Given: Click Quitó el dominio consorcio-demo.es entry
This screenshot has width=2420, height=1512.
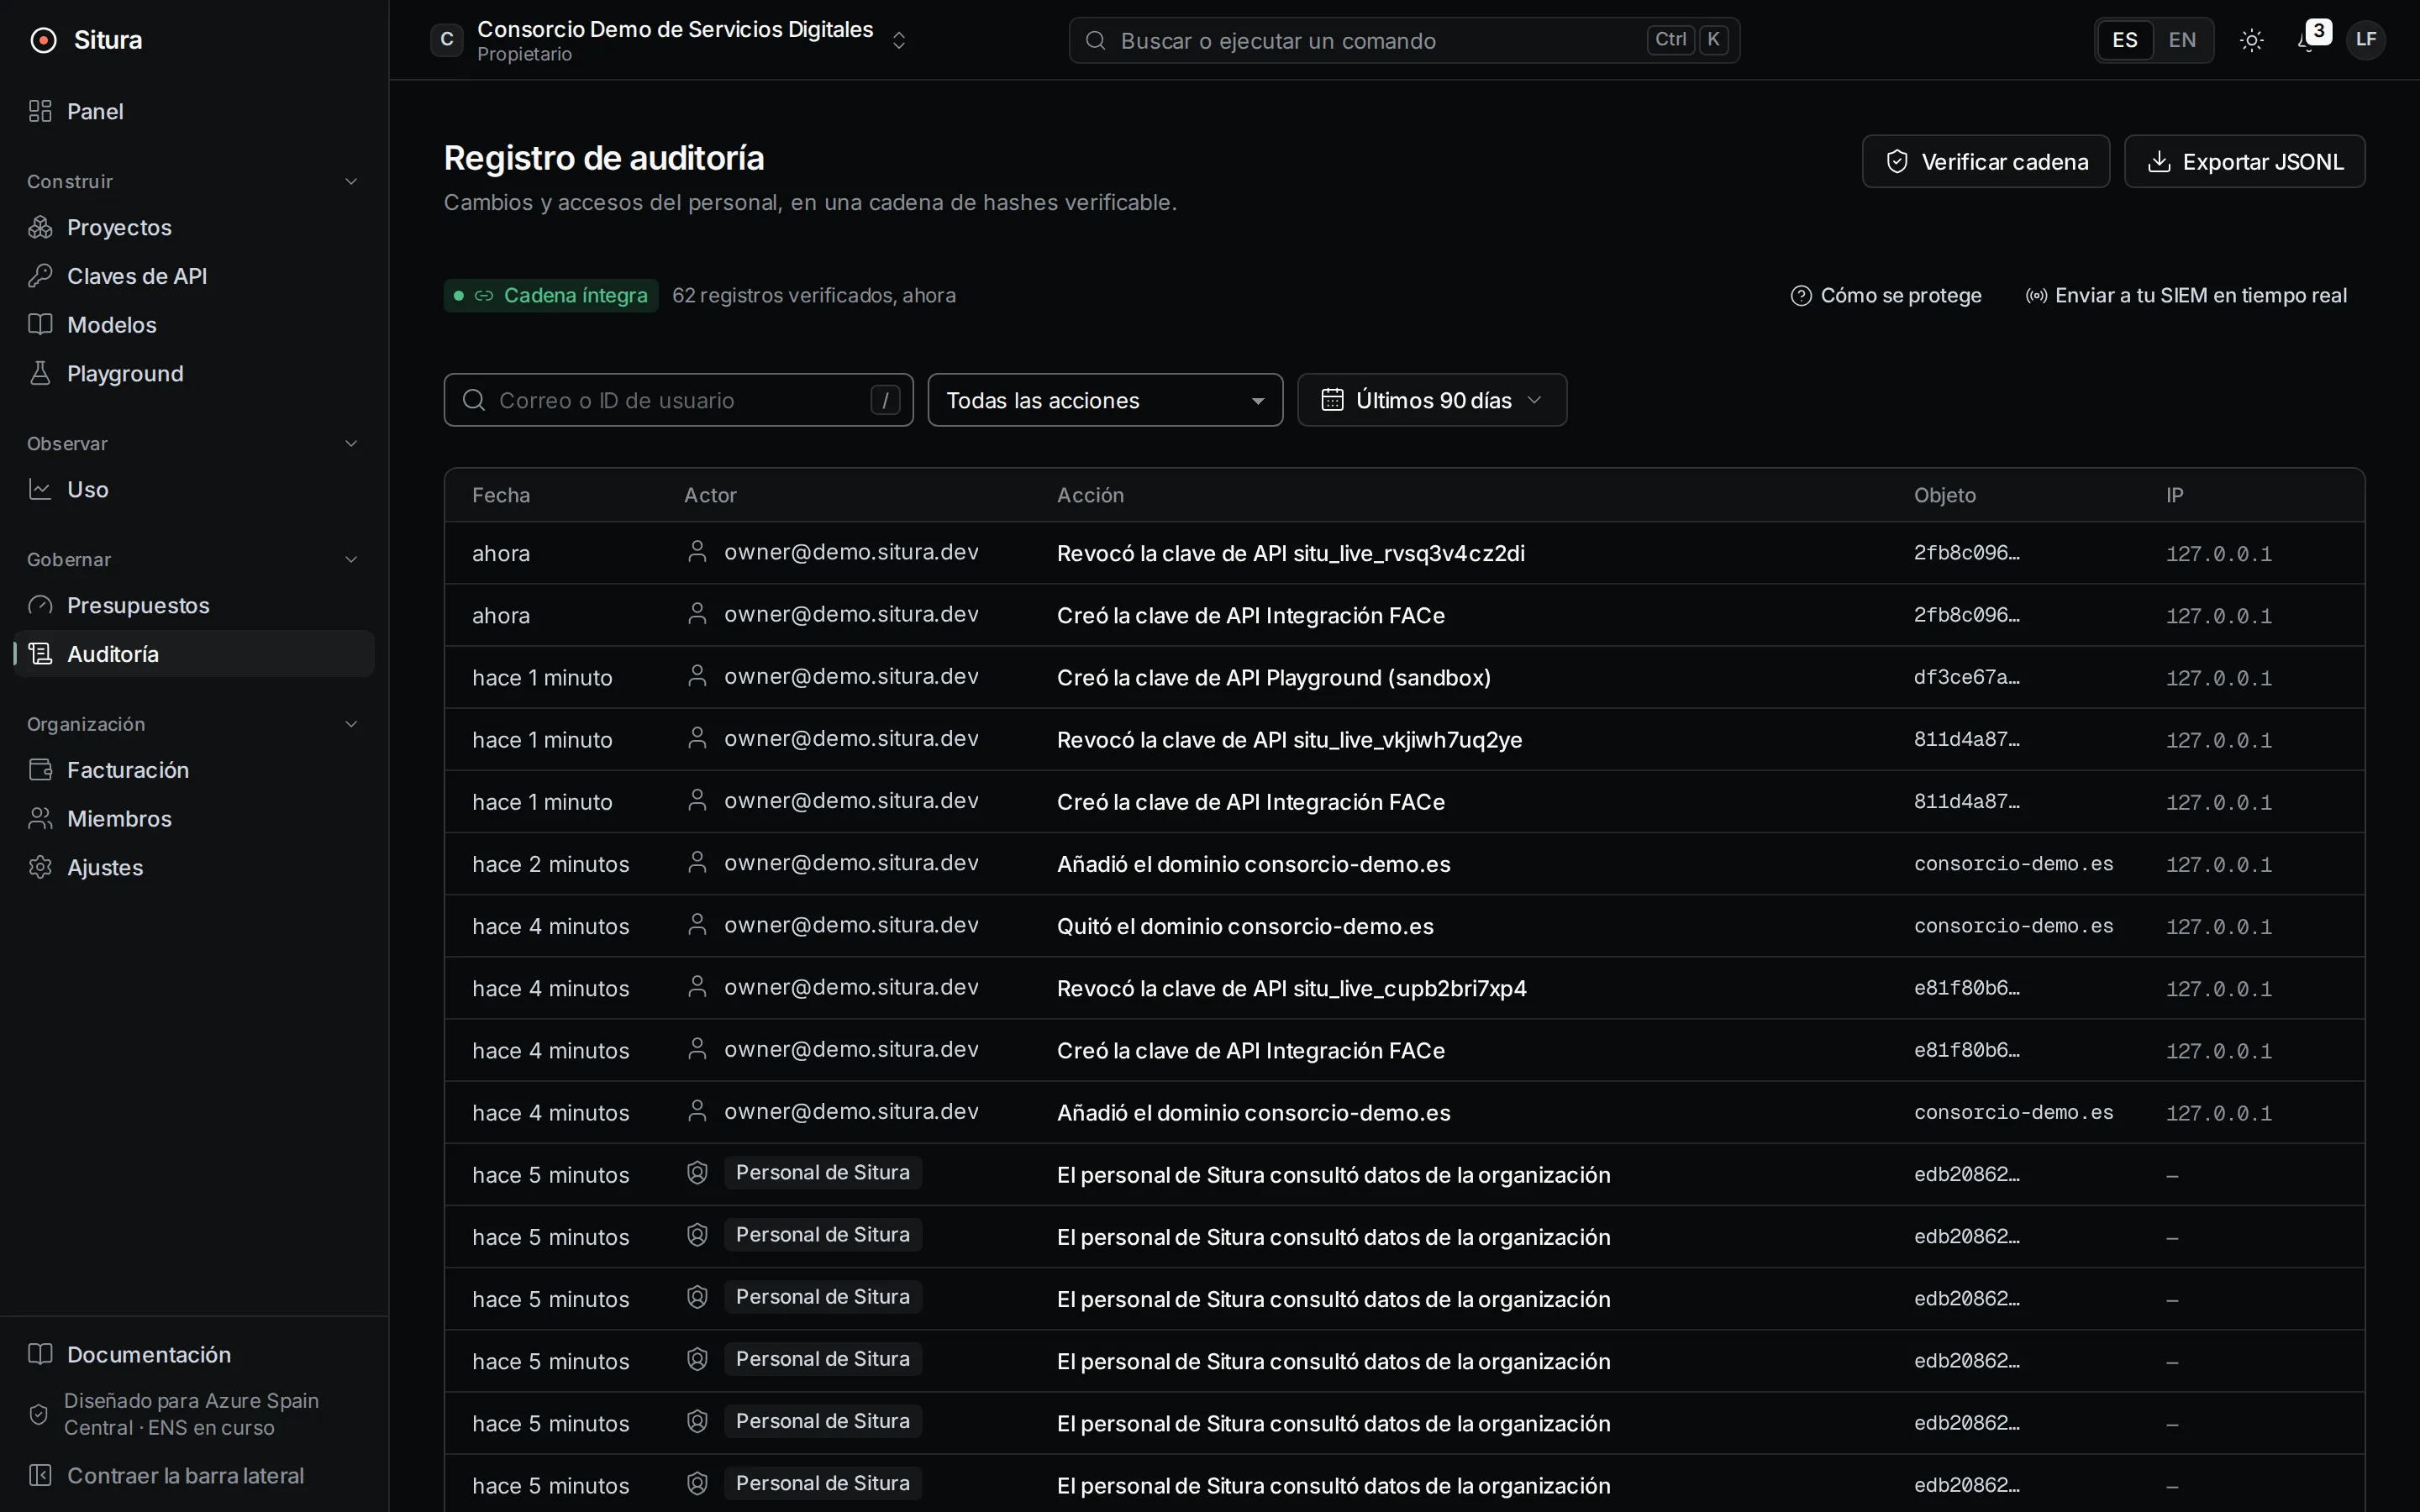Looking at the screenshot, I should pyautogui.click(x=1245, y=926).
